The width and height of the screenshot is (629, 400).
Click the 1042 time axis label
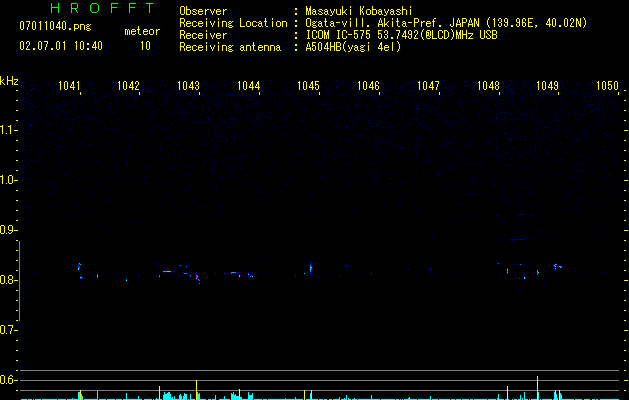tap(128, 86)
